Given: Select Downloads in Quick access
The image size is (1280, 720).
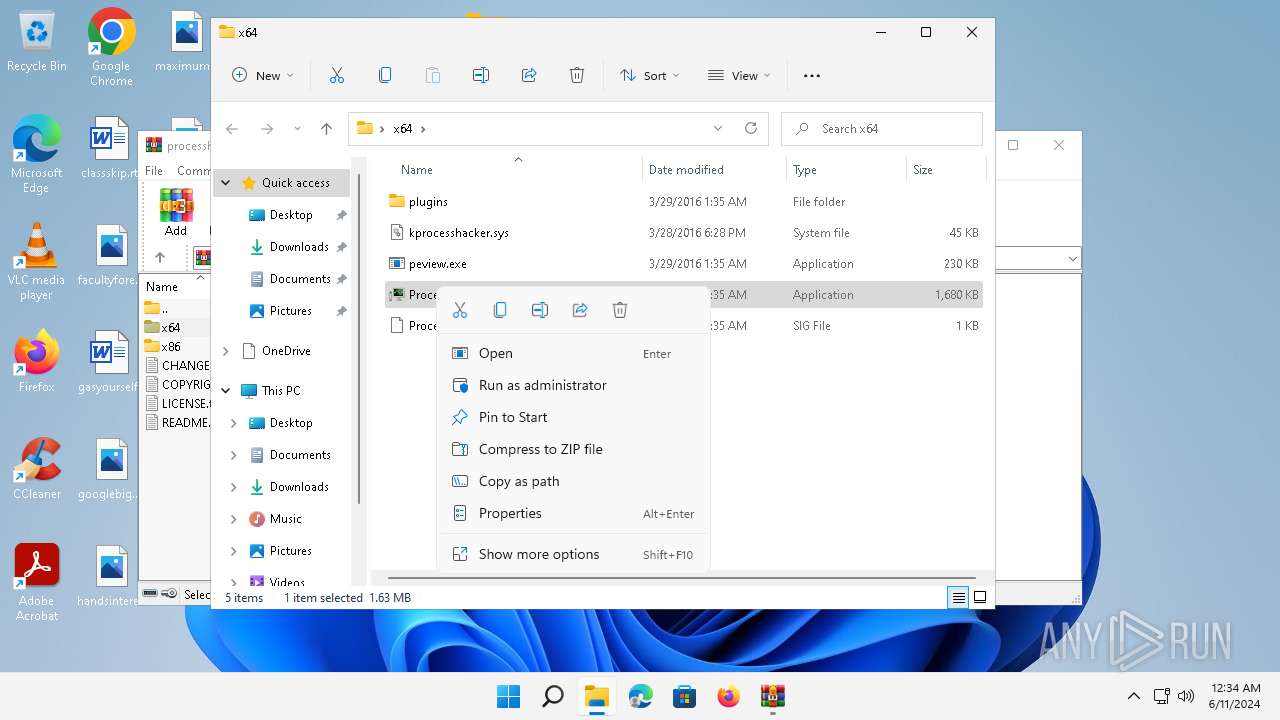Looking at the screenshot, I should [x=298, y=247].
